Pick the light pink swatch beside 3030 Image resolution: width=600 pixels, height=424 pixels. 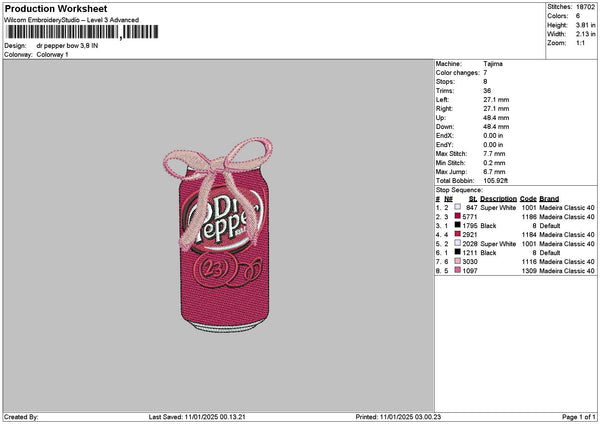(457, 261)
